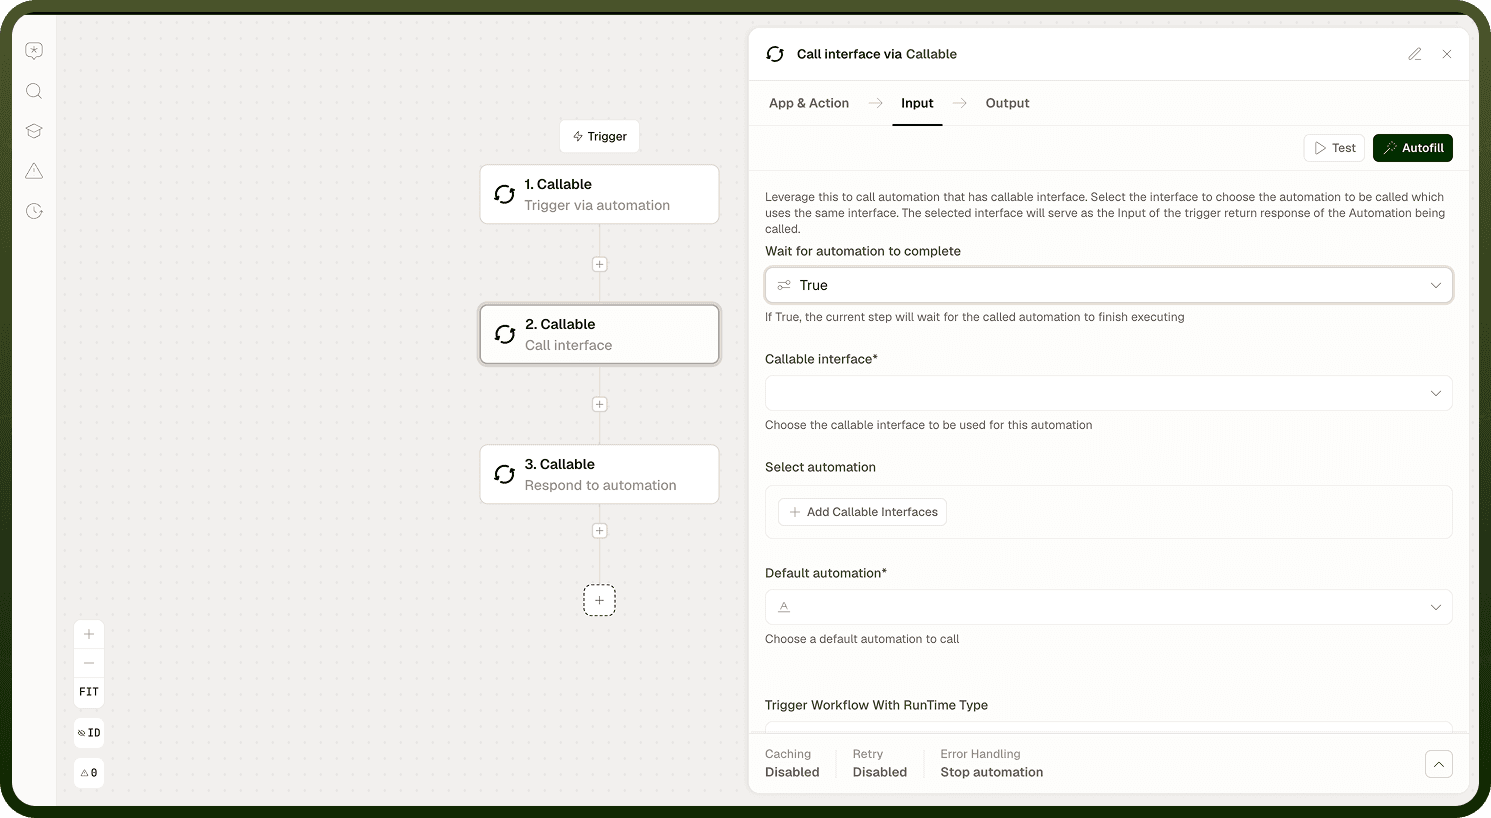Open the Retry Disabled setting

pos(880,763)
